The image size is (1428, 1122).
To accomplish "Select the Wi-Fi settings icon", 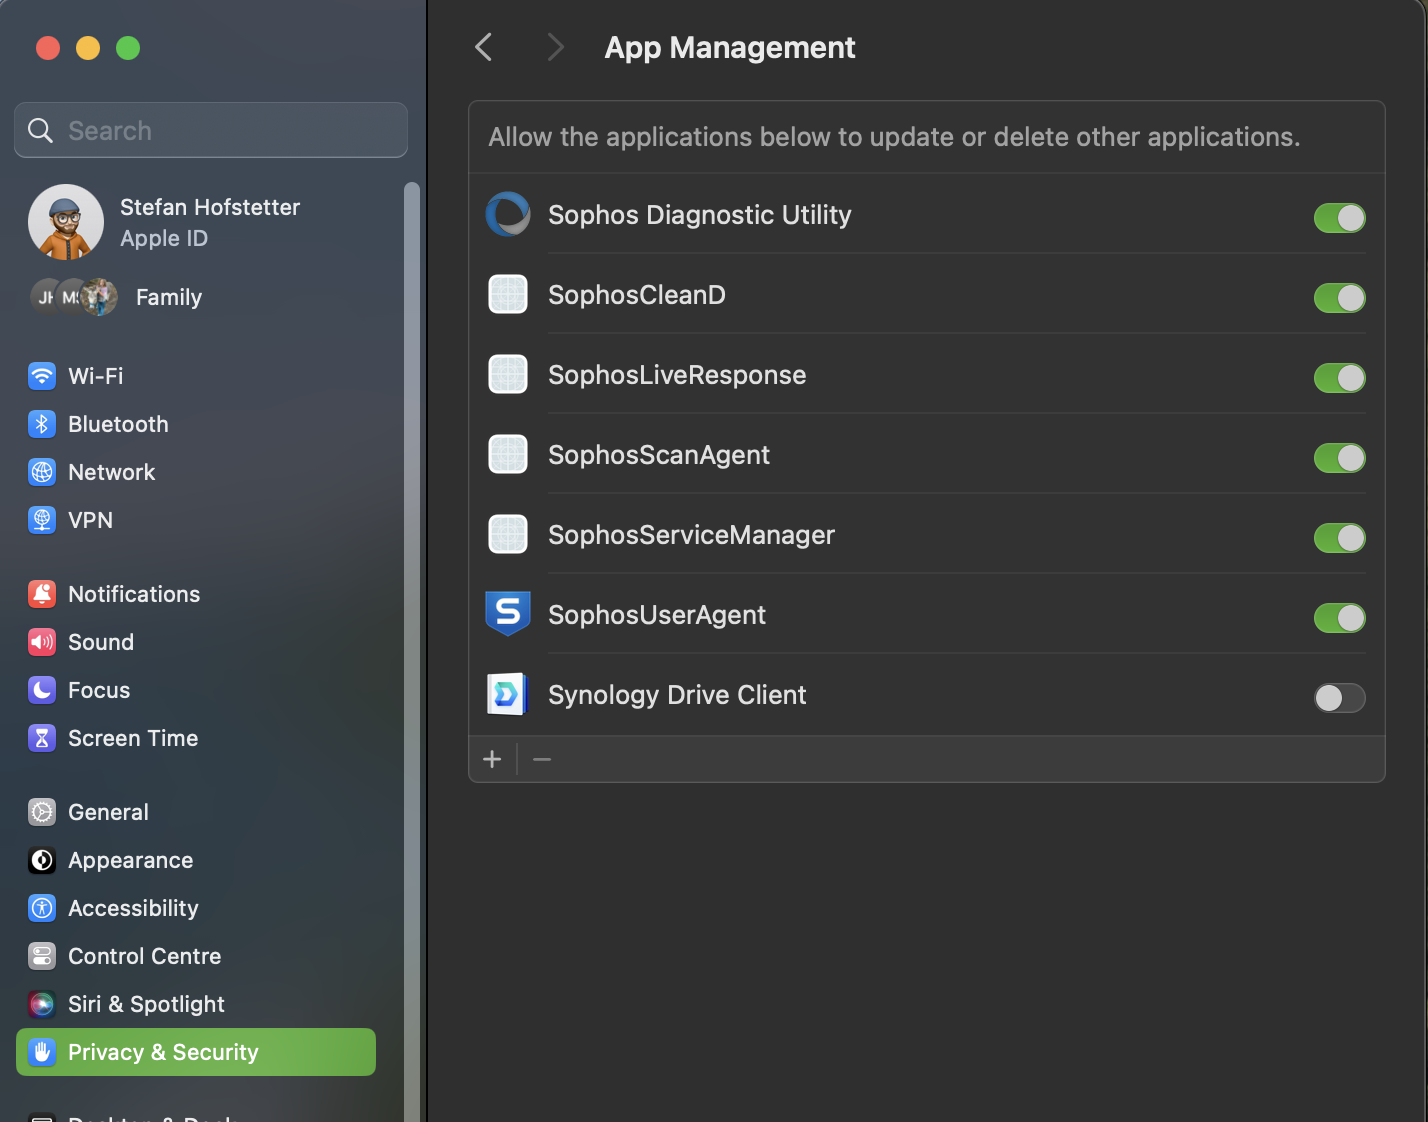I will click(x=41, y=375).
